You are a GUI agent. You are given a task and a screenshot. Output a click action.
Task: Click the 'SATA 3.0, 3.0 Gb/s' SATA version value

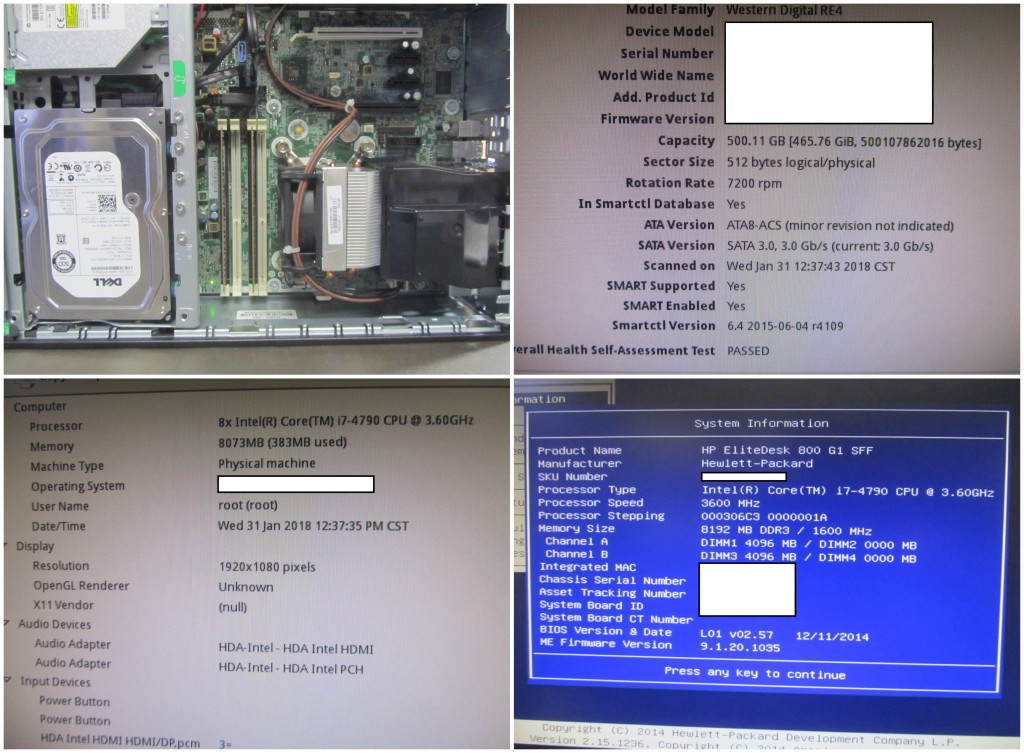829,246
